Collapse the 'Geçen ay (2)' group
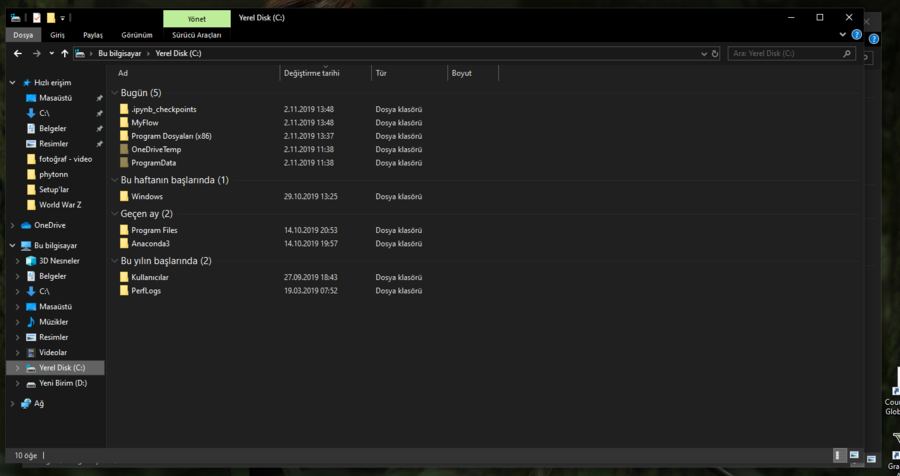Screen dimensions: 900x476 coord(115,214)
